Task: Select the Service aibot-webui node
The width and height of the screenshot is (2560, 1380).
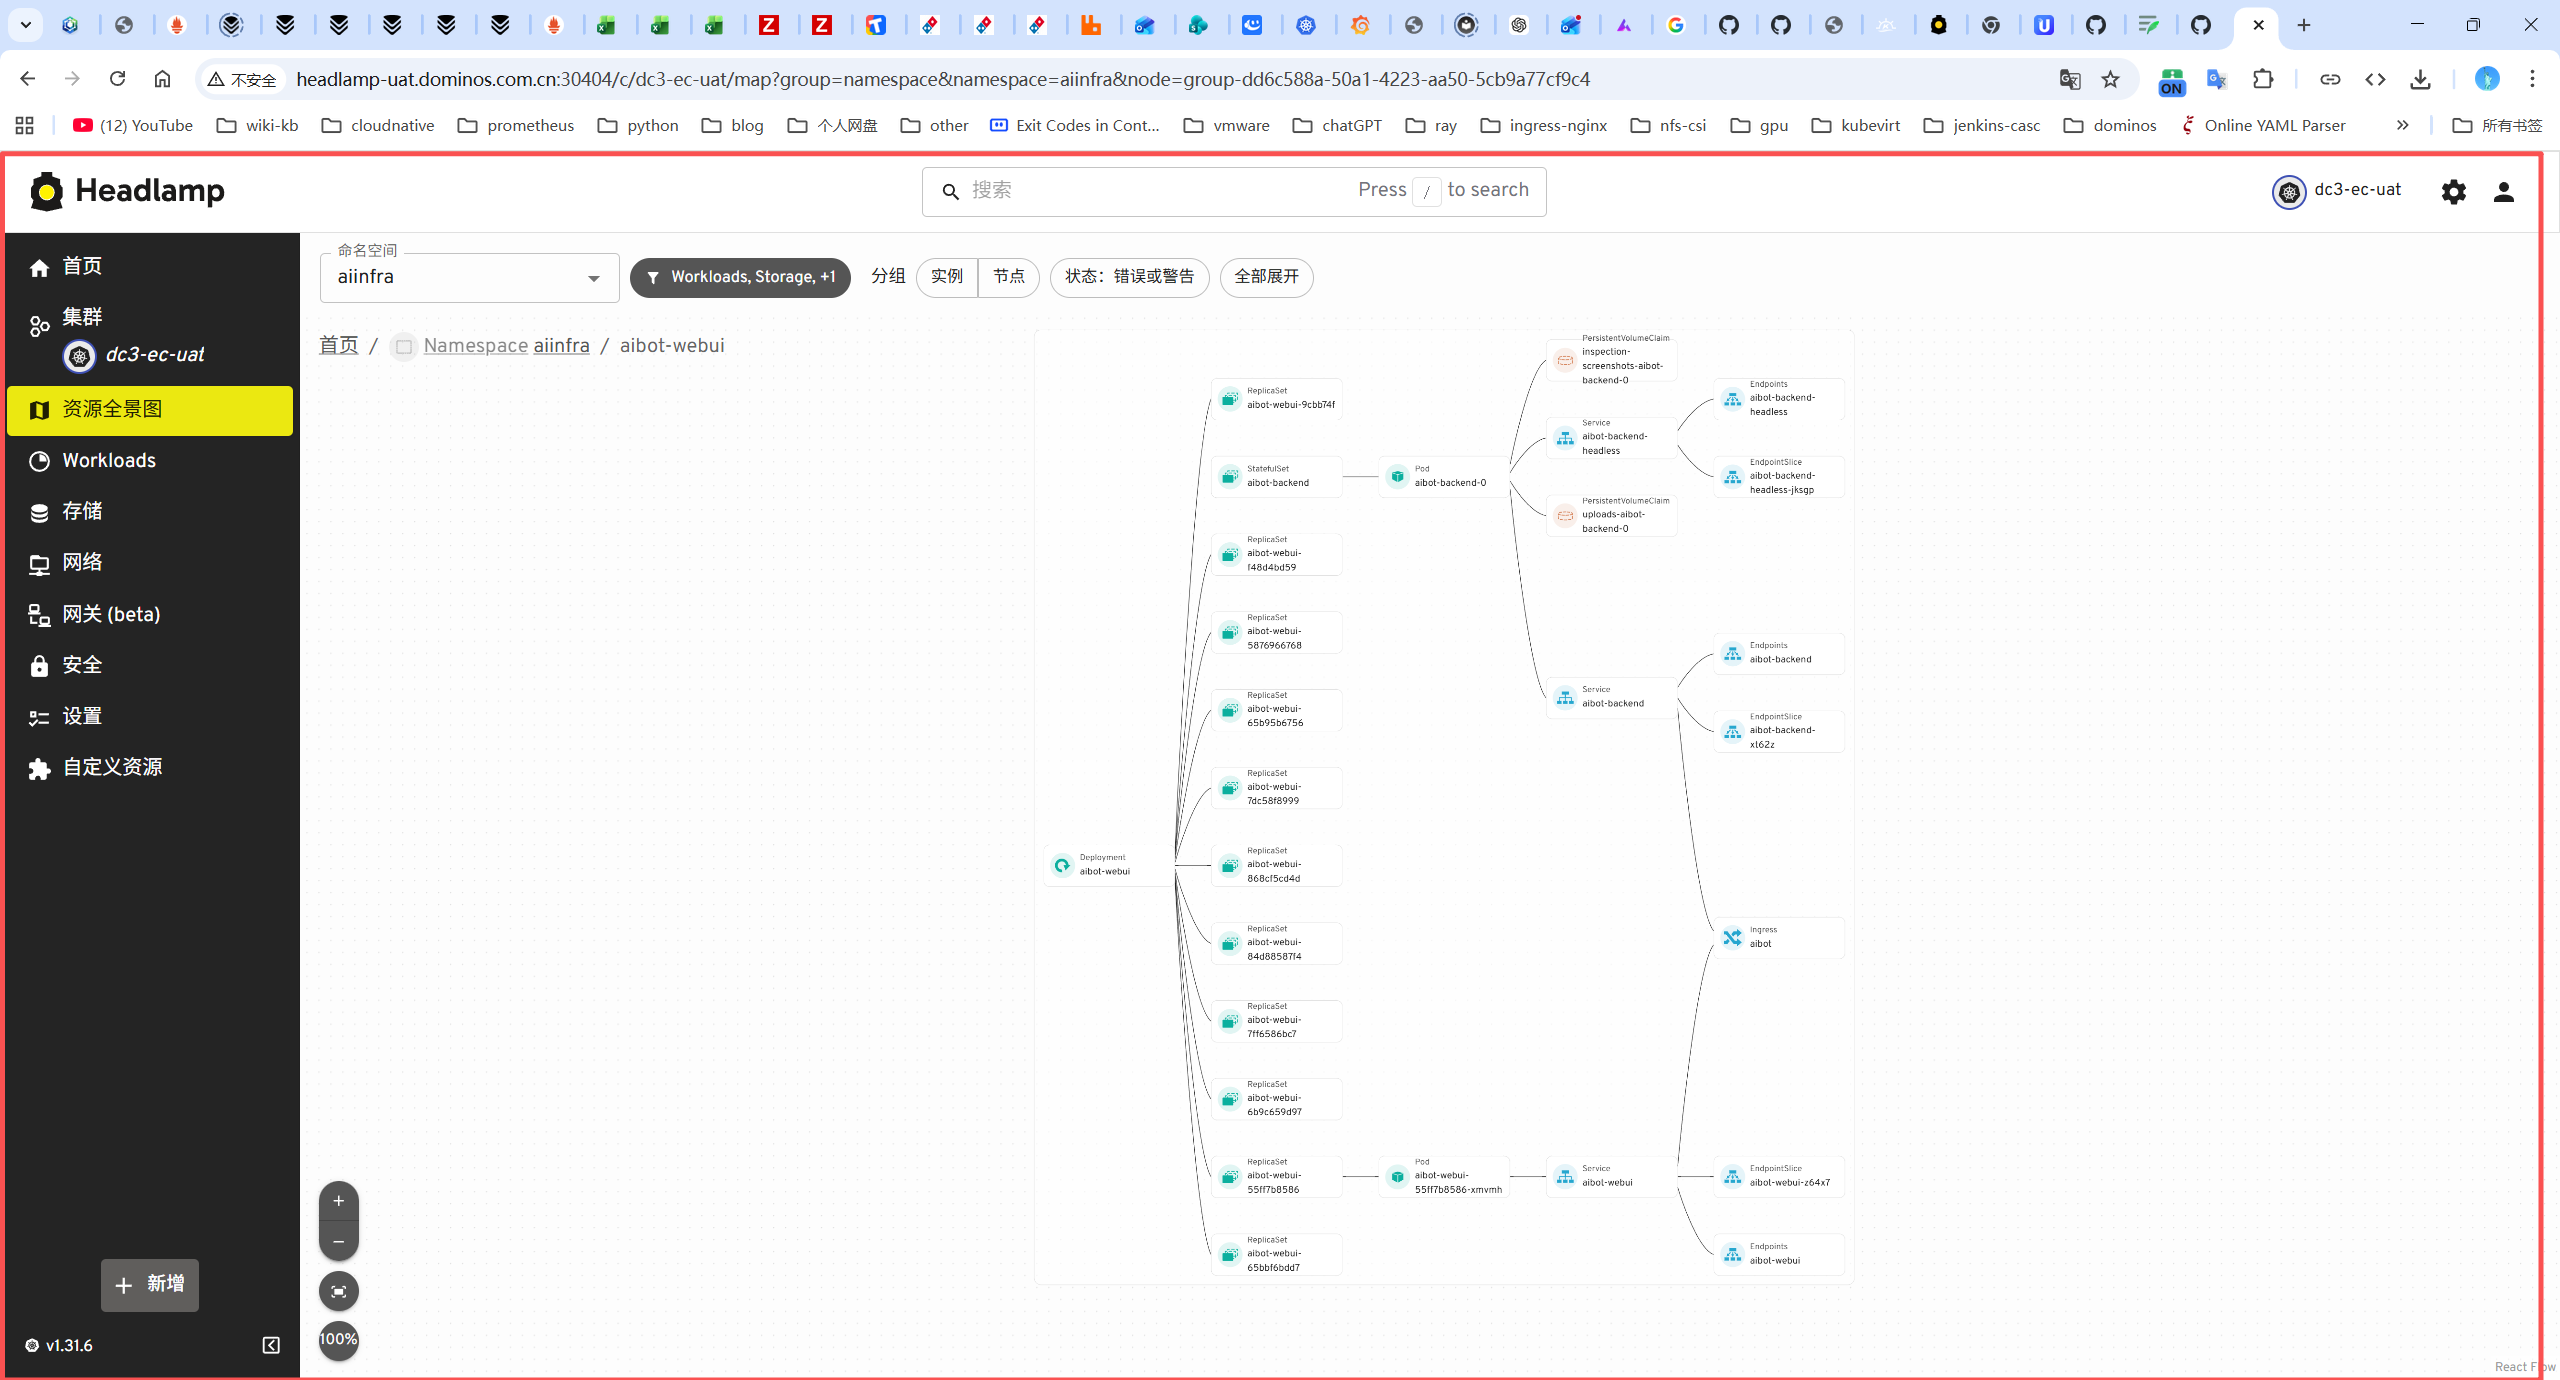Action: [x=1611, y=1176]
